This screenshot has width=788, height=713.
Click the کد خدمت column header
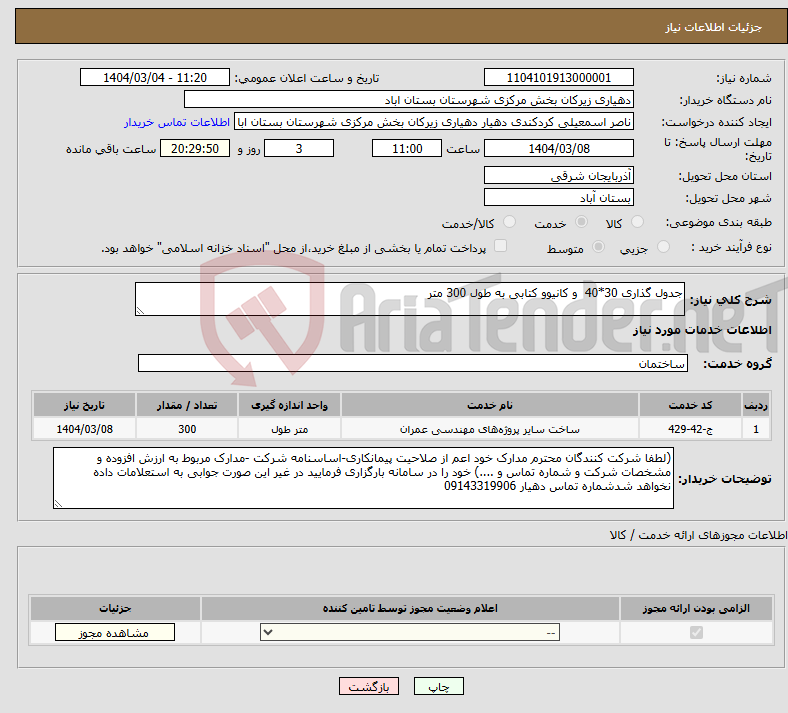coord(691,405)
